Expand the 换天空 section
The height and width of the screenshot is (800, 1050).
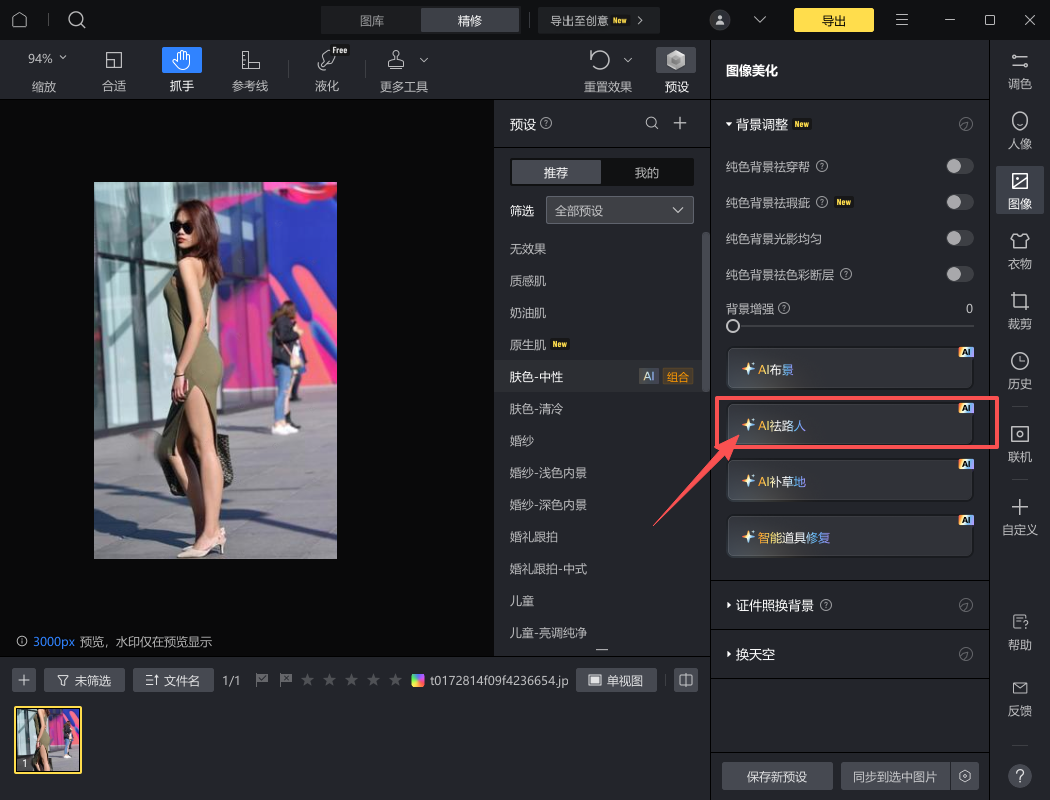coord(755,654)
